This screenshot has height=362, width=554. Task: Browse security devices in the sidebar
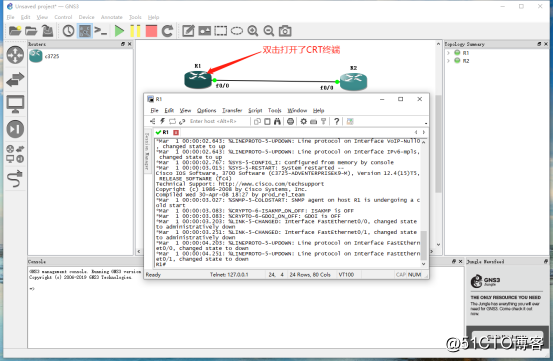[x=15, y=129]
